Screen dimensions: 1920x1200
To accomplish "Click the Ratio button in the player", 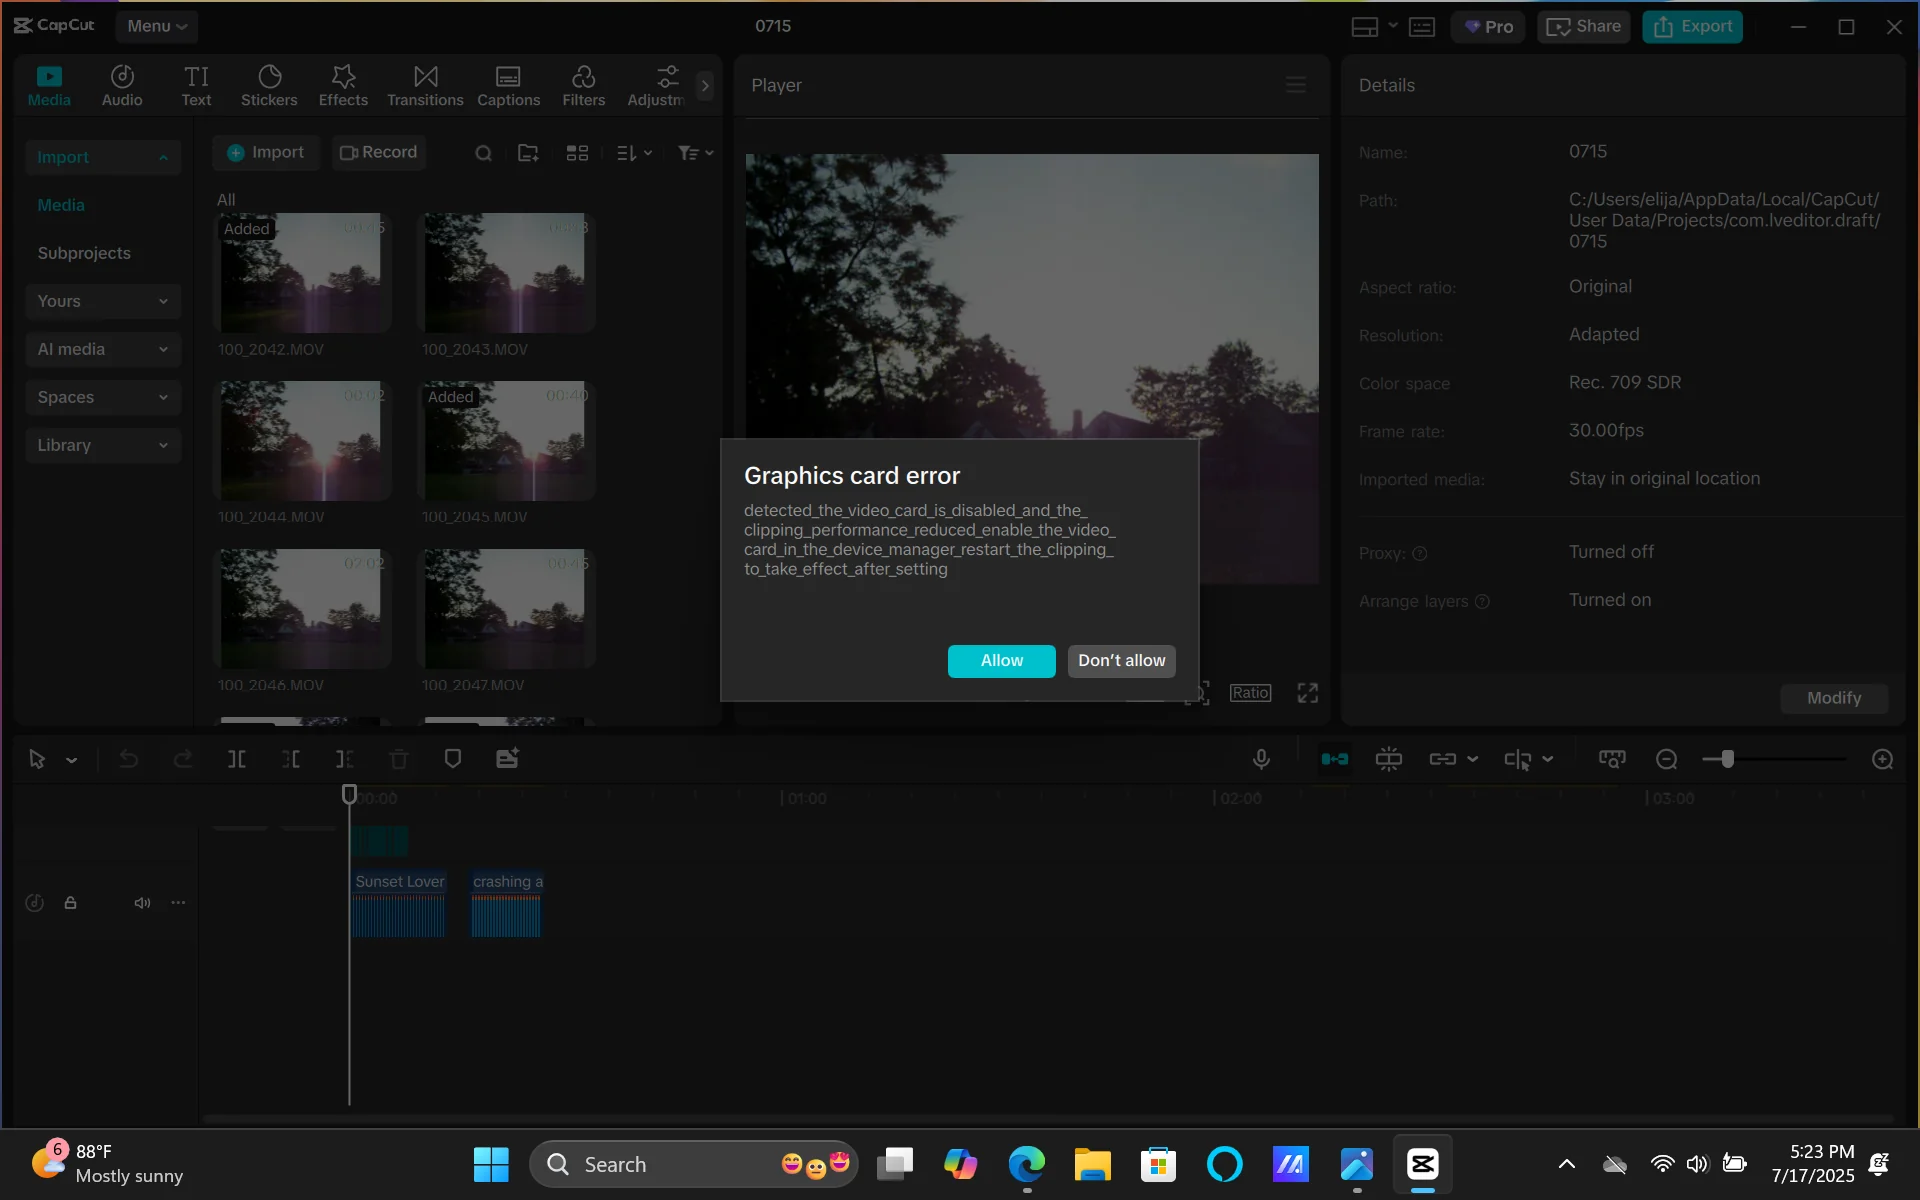I will click(x=1250, y=693).
